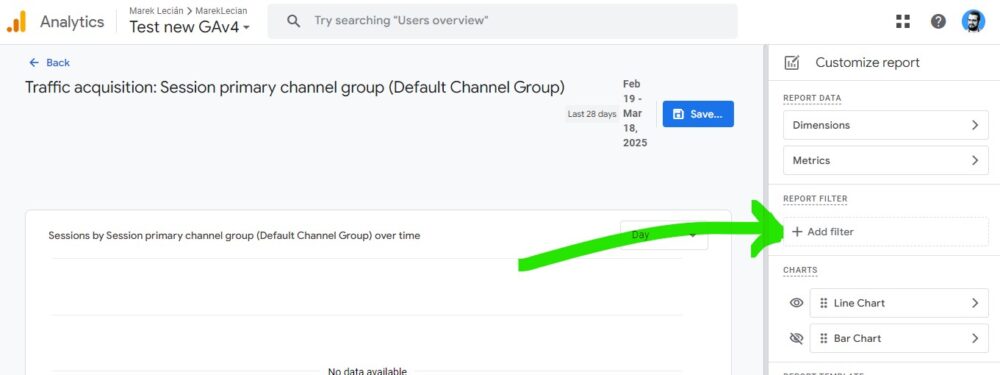Open the Test new GAv4 property picker
Screen dimensions: 1000x375
coord(189,27)
